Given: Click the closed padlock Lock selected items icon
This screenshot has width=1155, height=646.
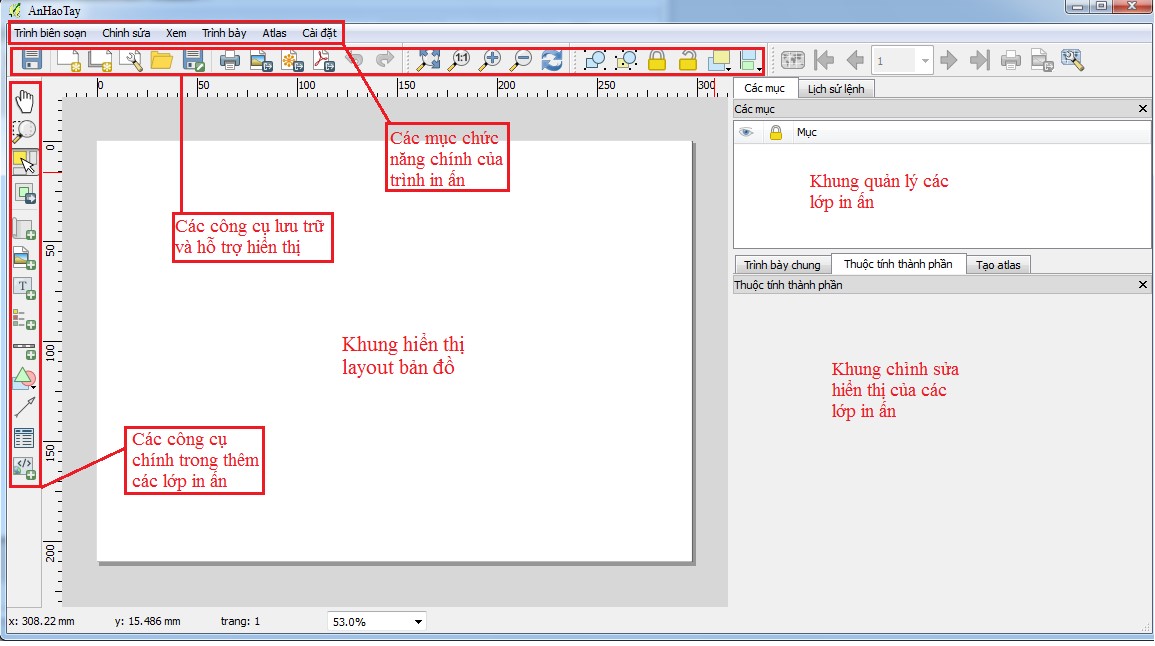Looking at the screenshot, I should tap(656, 60).
